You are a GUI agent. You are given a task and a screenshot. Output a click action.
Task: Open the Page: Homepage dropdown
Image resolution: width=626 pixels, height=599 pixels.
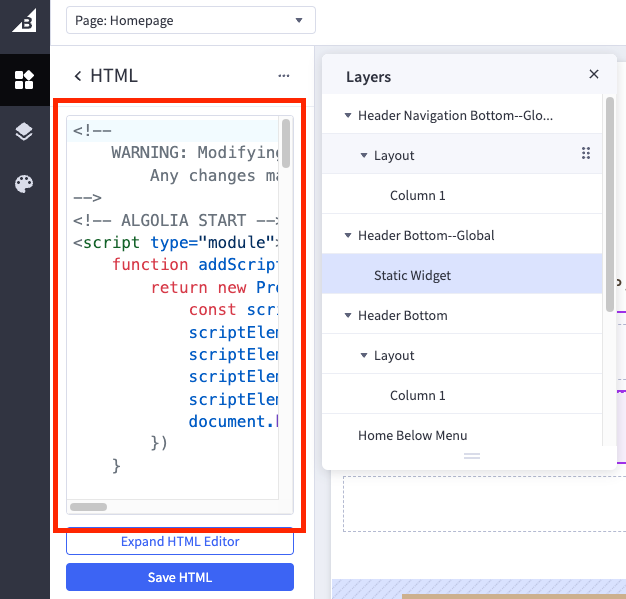(x=191, y=20)
